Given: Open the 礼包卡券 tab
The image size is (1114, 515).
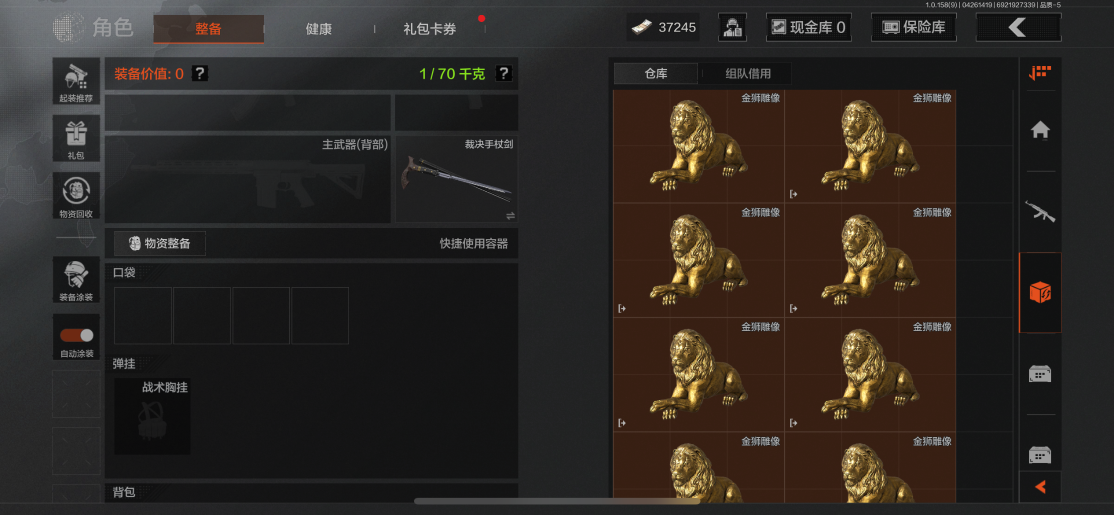Looking at the screenshot, I should (x=430, y=30).
